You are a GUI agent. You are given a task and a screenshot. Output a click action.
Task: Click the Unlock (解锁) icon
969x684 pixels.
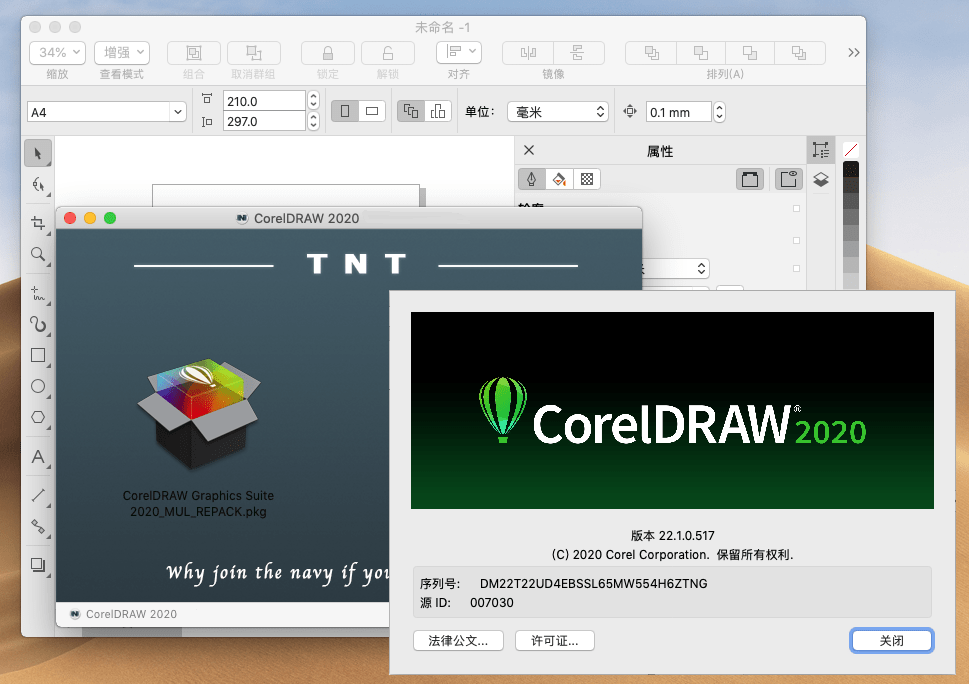click(387, 53)
